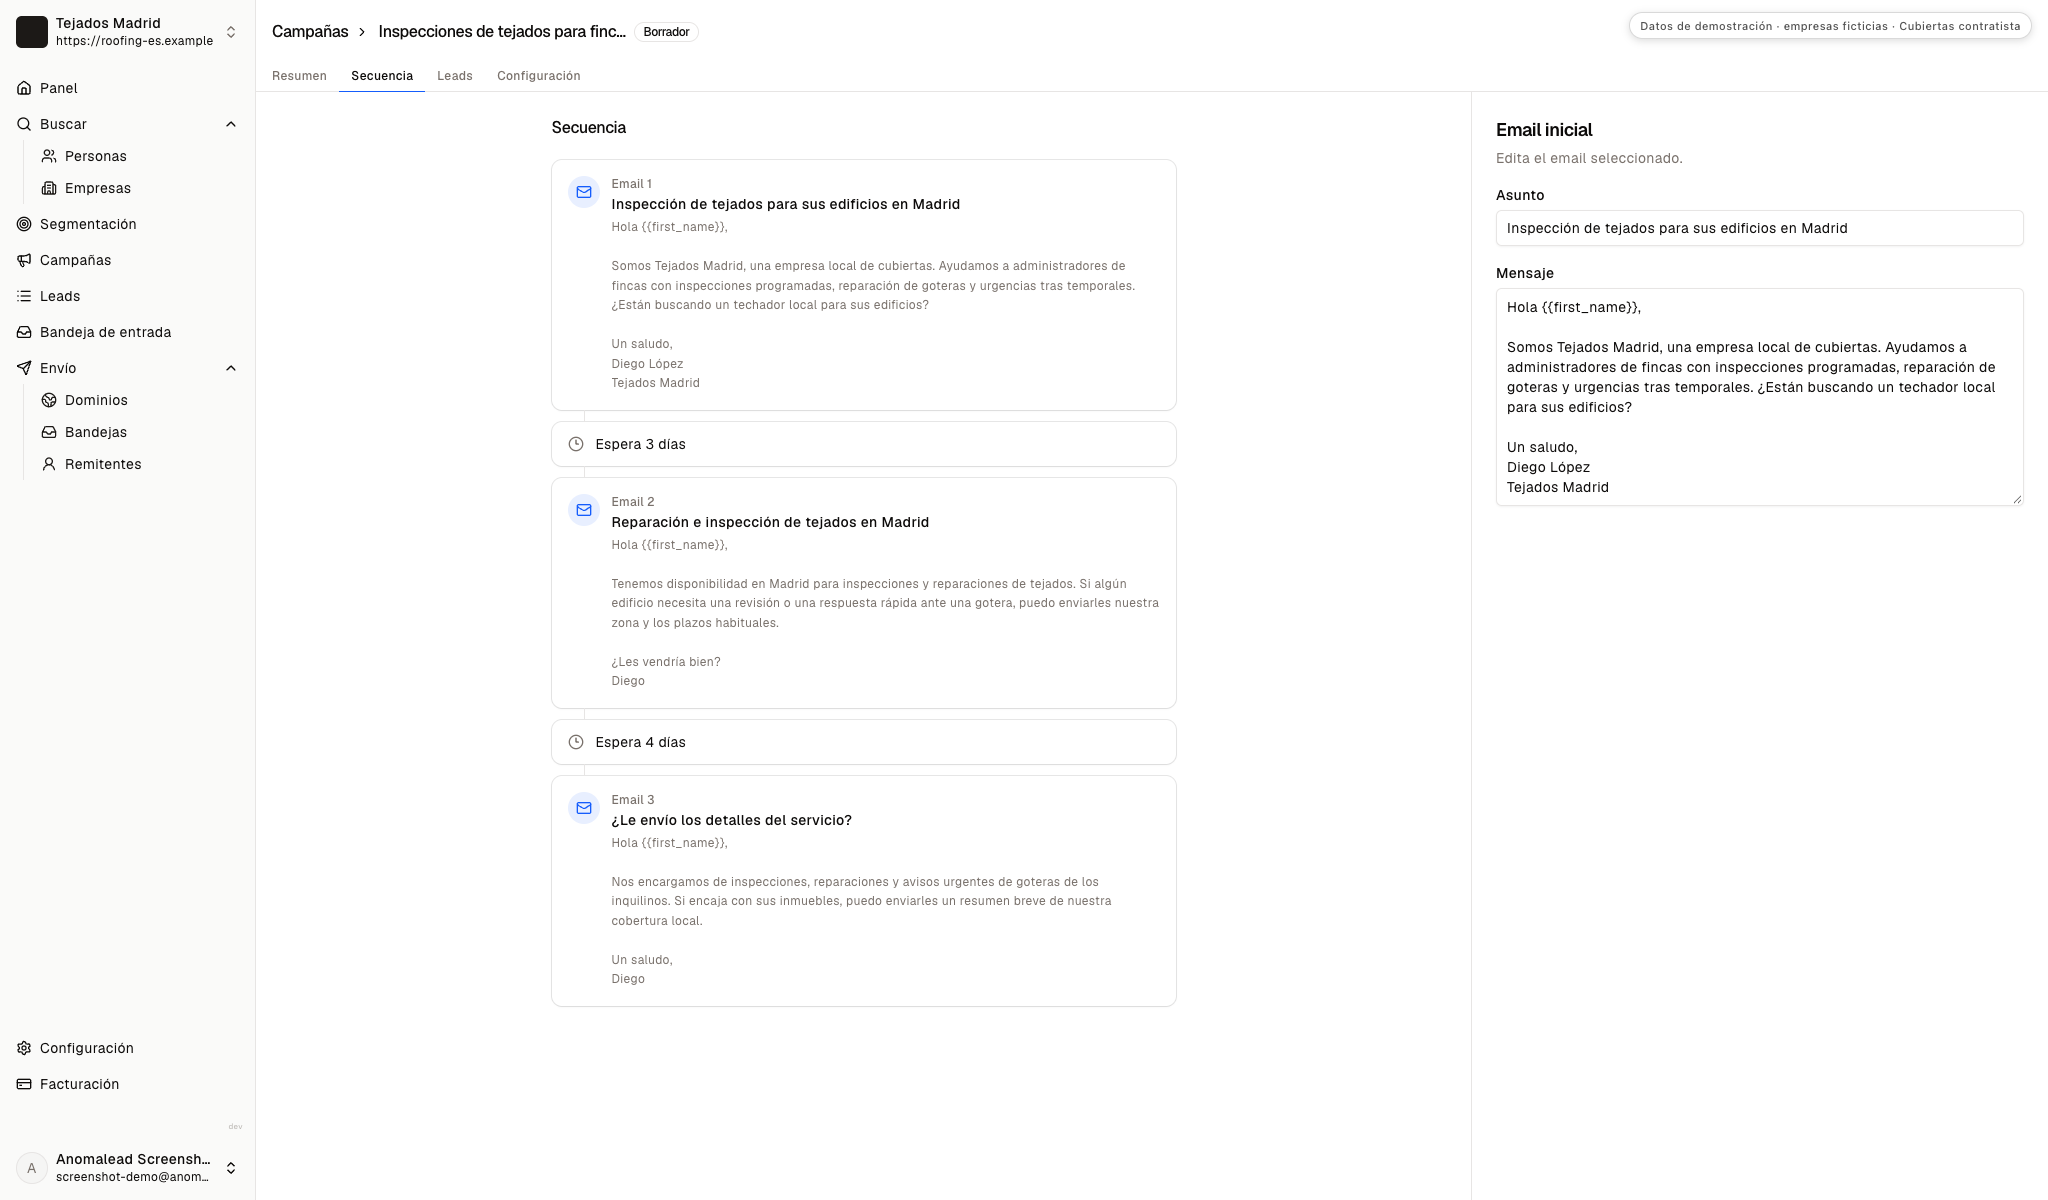
Task: Select the Secuencia tab
Action: 382,76
